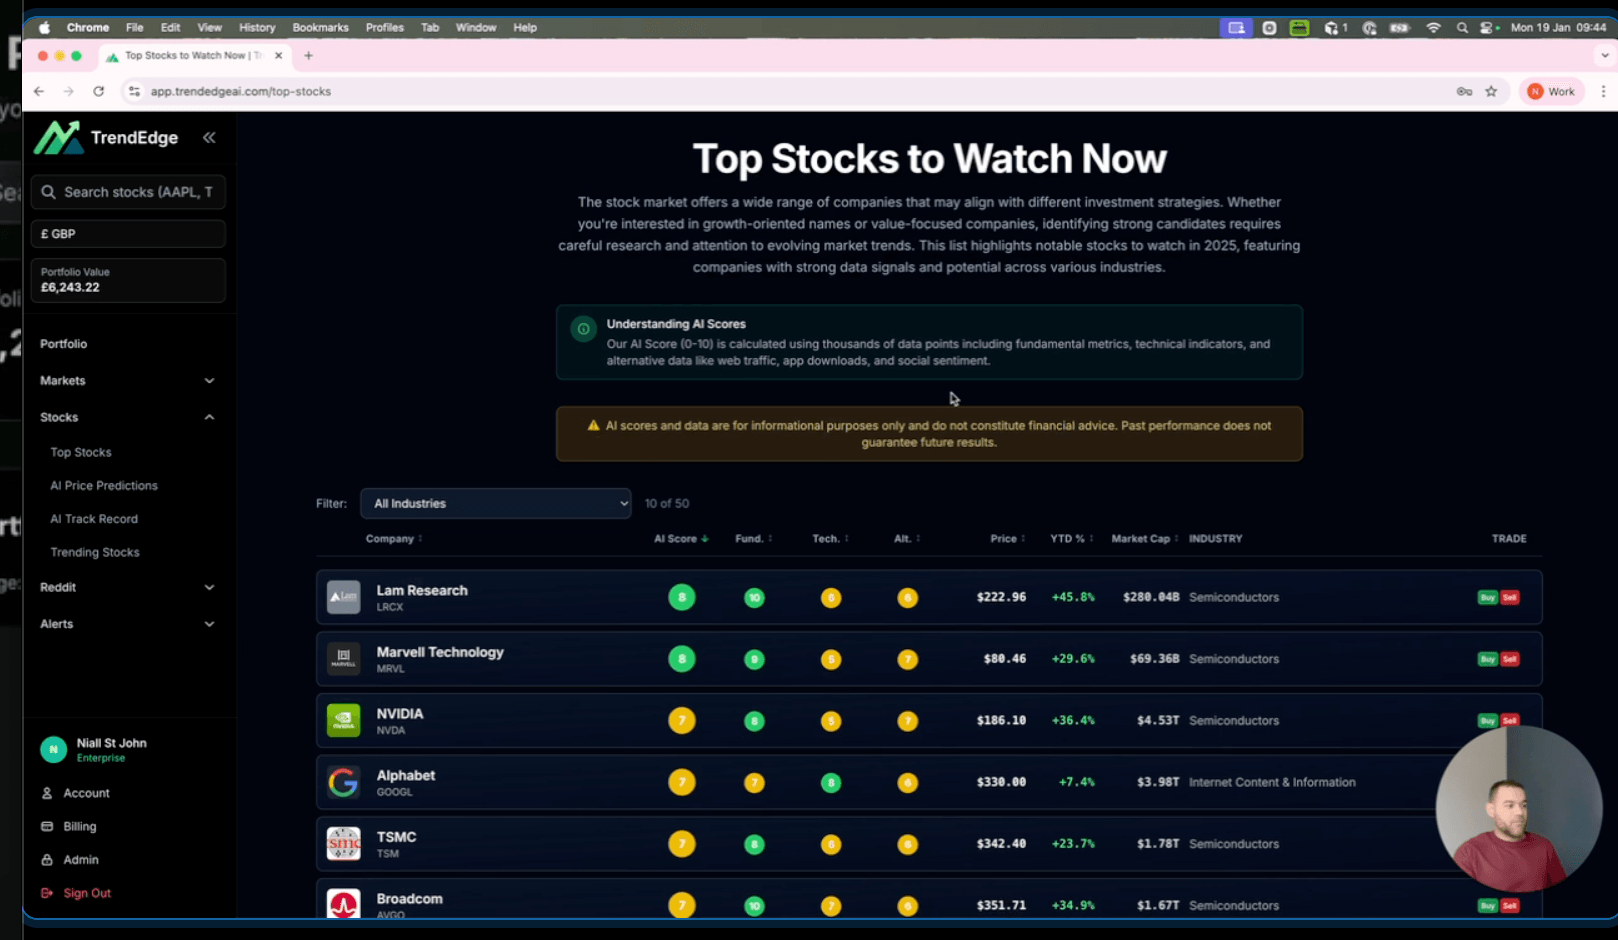Click the password key icon in the address bar
The image size is (1618, 940).
pyautogui.click(x=1464, y=91)
